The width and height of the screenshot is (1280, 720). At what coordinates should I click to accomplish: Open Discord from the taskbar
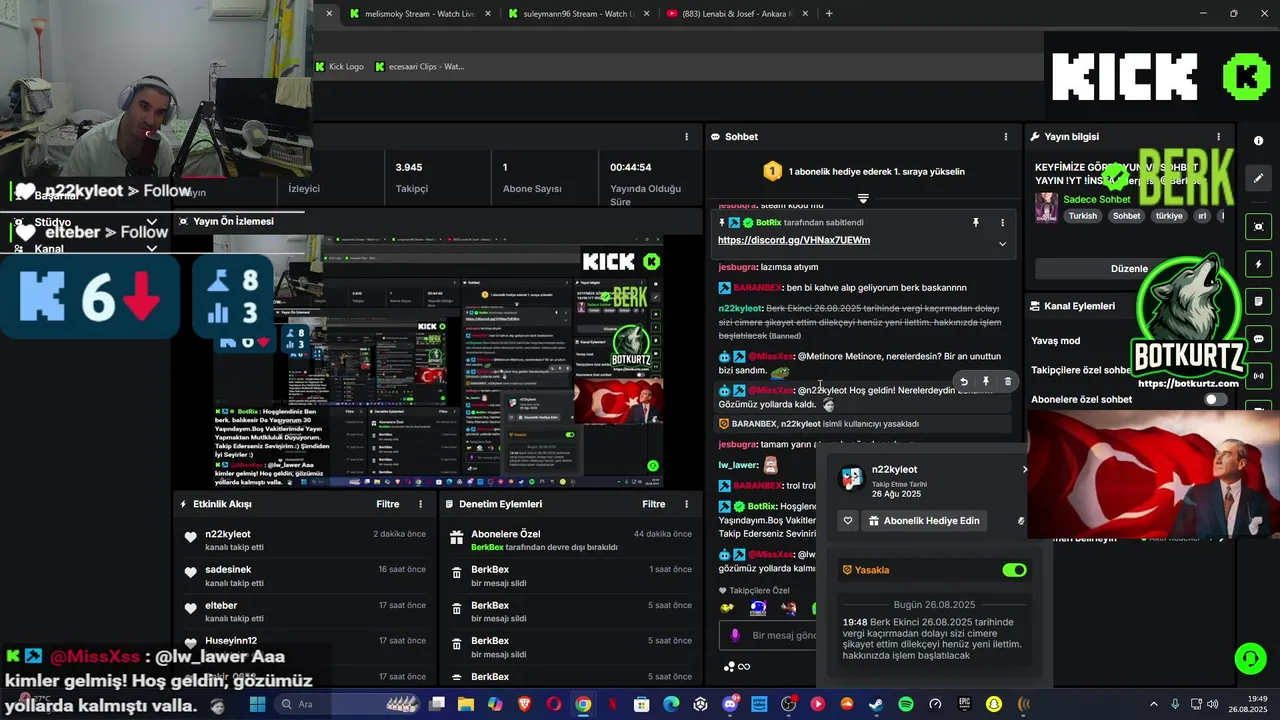pyautogui.click(x=730, y=704)
